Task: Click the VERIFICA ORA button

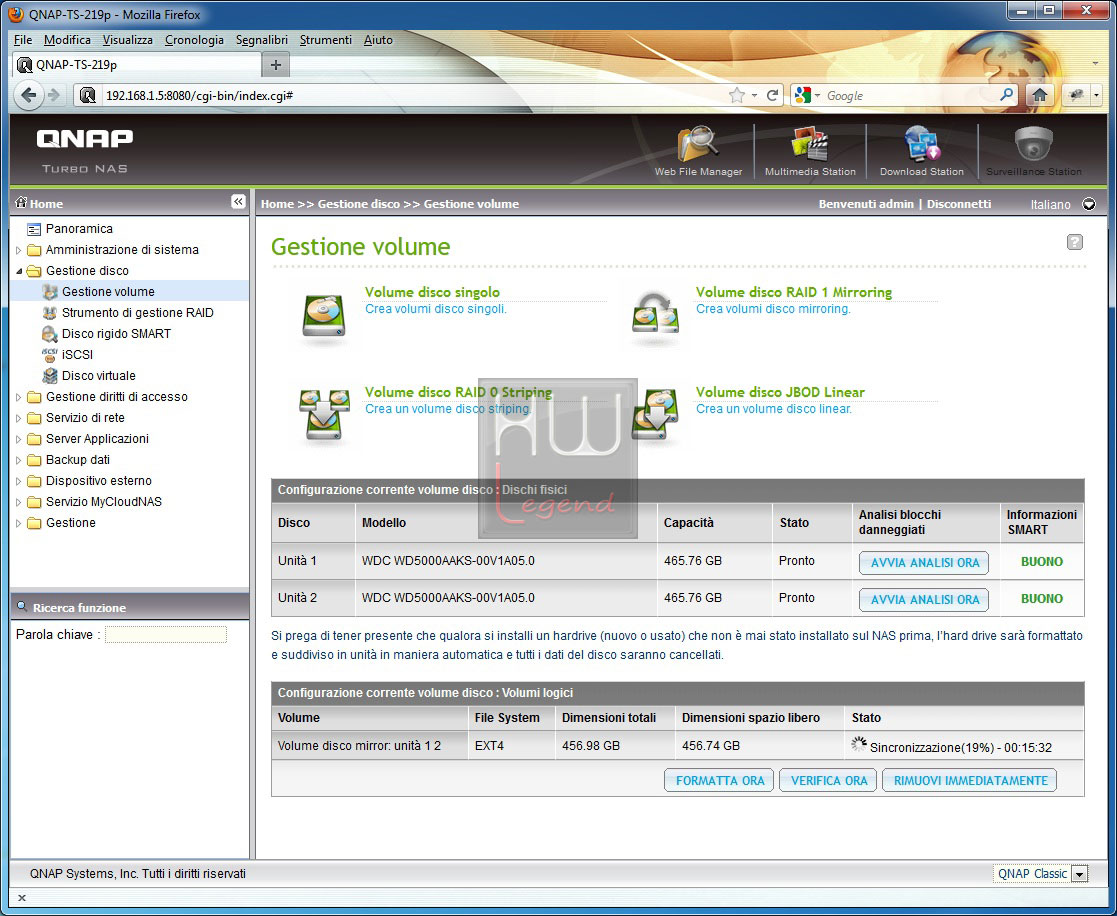Action: pos(828,780)
